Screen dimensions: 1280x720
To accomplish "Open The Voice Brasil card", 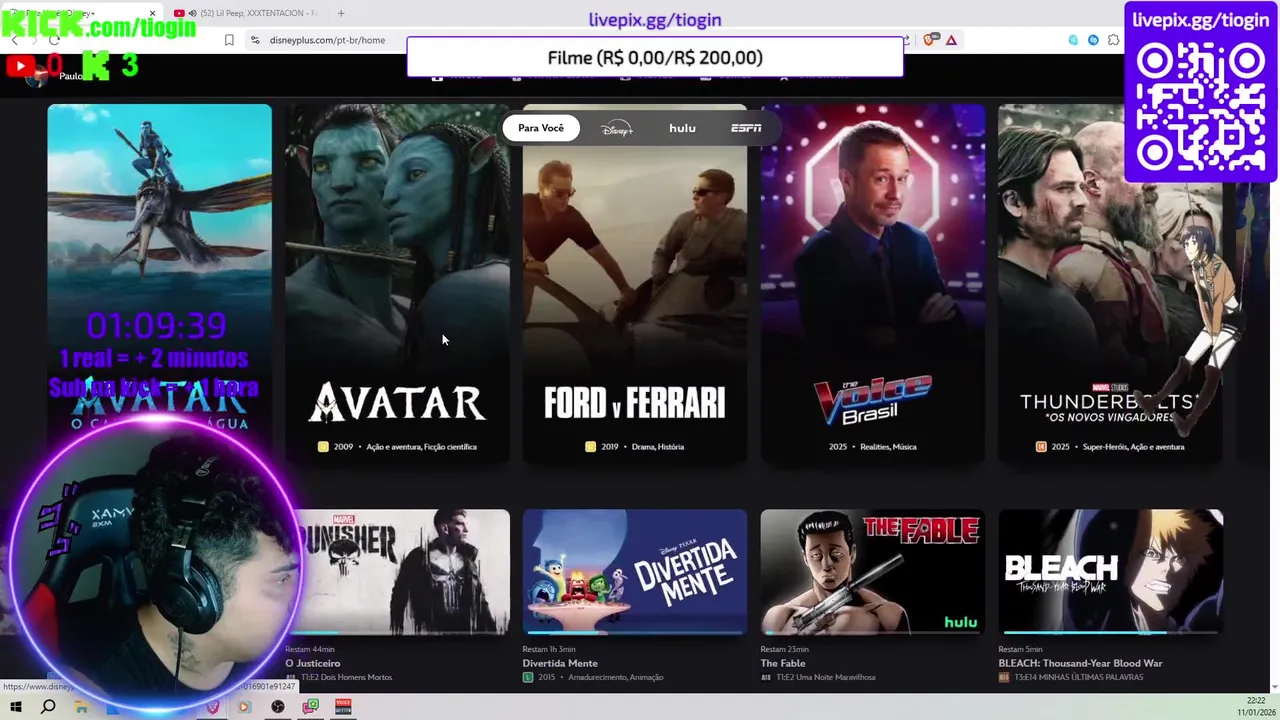I will [873, 283].
